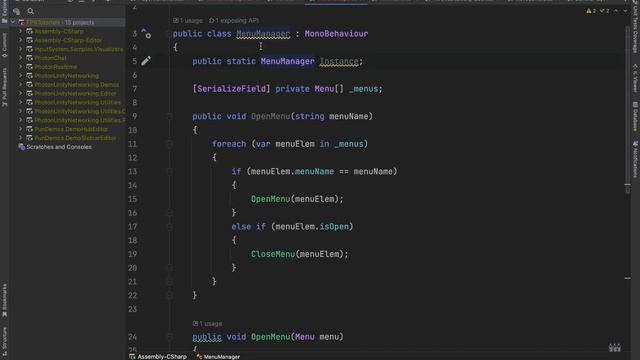Click the reader mode glasses icon at bottom right
Viewport: 640px width, 360px height.
coord(614,348)
